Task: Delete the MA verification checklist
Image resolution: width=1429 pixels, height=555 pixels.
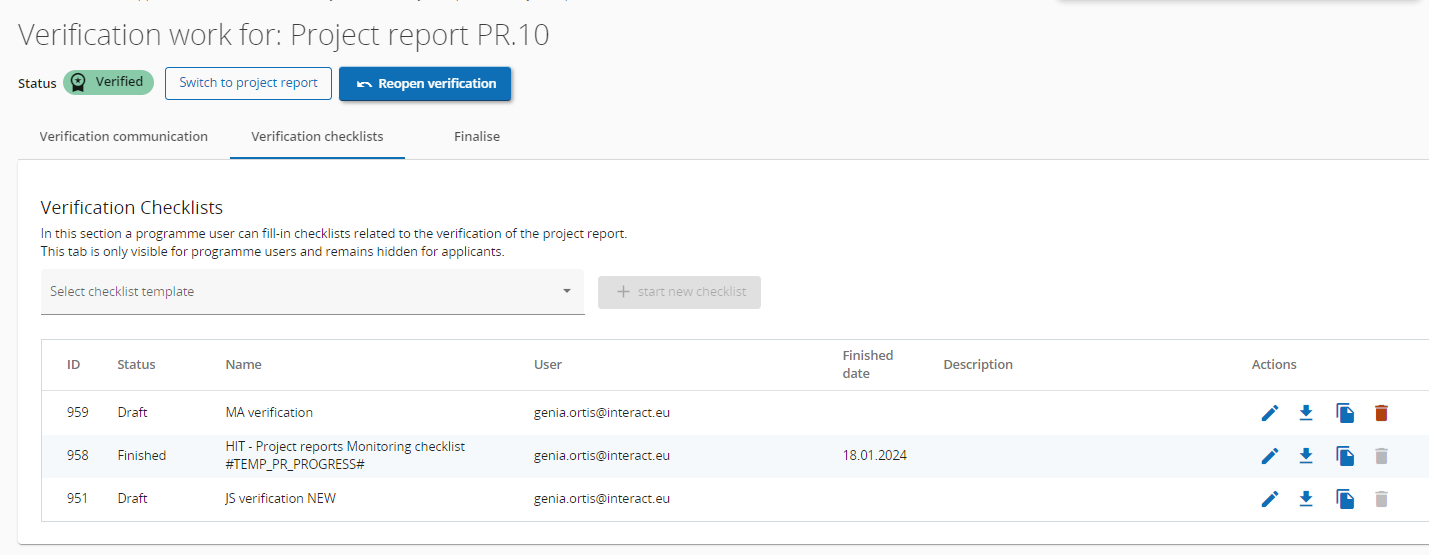Action: [x=1381, y=413]
